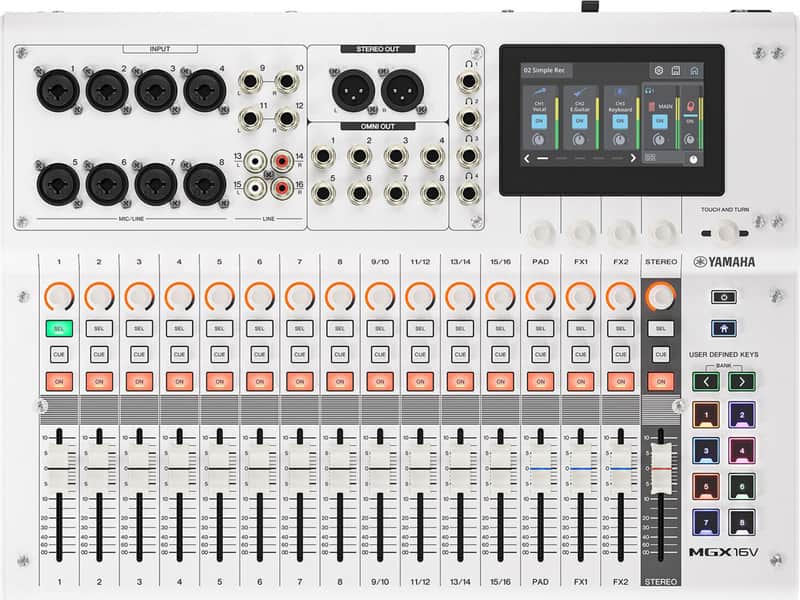Viewport: 800px width, 600px height.
Task: Trigger User Defined Key 2
Action: click(742, 414)
